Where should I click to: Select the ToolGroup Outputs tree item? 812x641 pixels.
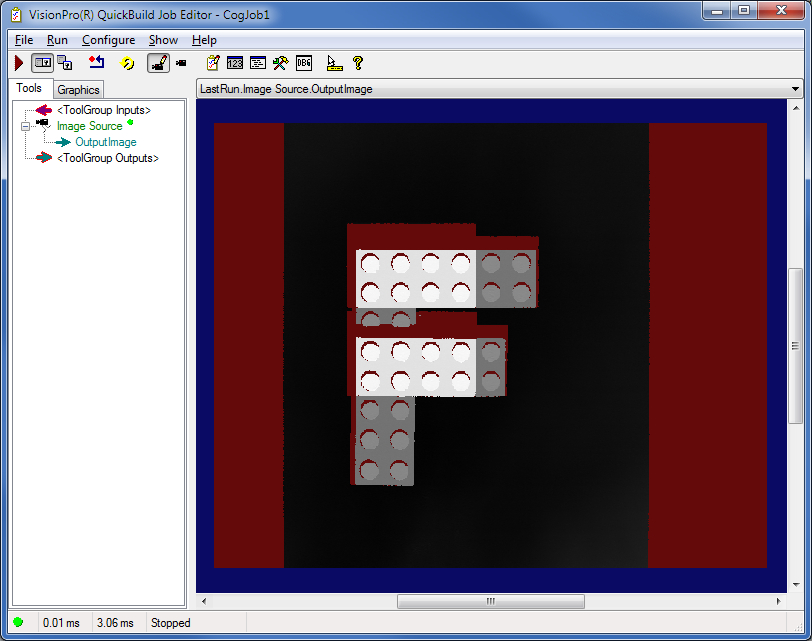107,158
